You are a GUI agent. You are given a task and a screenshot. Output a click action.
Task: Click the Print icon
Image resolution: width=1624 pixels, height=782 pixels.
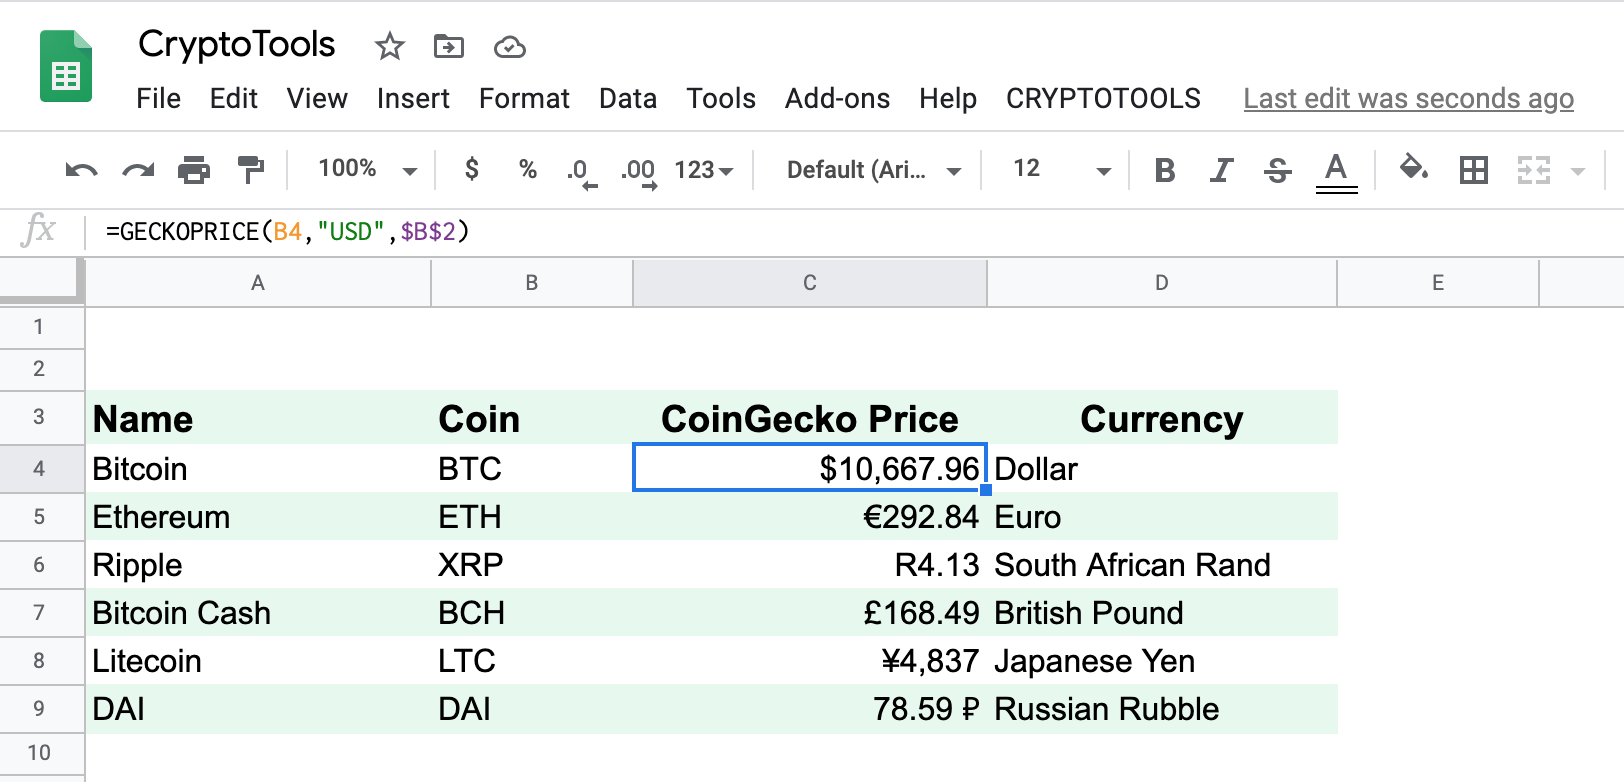point(194,170)
